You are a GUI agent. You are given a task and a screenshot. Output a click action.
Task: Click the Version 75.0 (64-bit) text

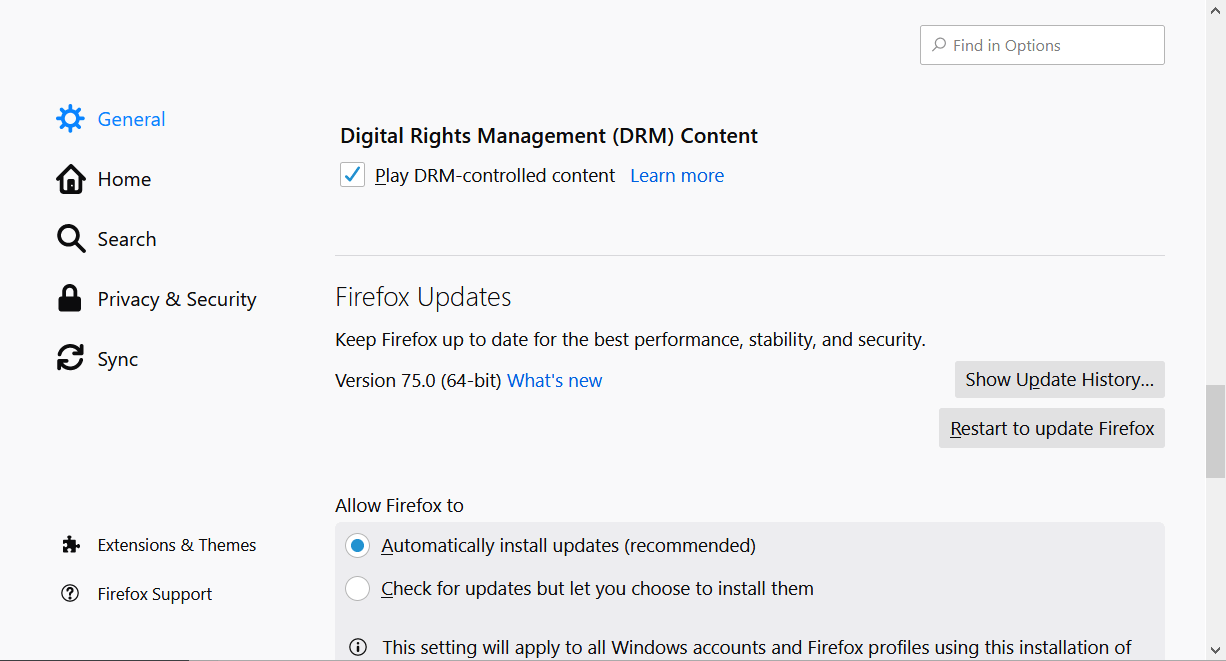(x=418, y=381)
